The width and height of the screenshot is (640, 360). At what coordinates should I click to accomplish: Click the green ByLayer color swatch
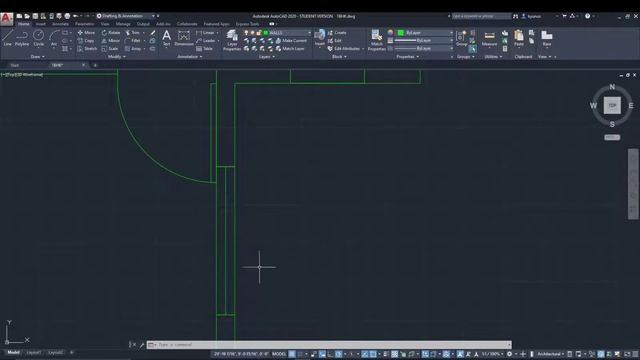click(x=401, y=33)
